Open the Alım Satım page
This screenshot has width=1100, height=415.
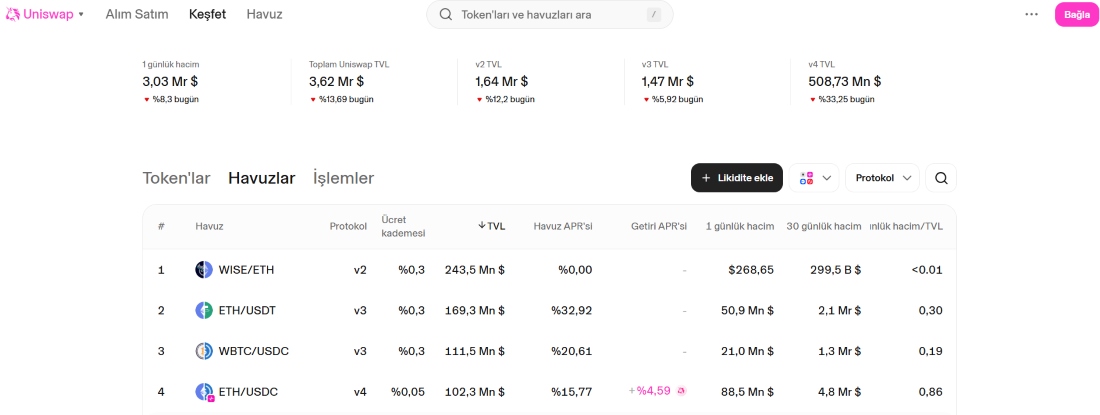137,14
